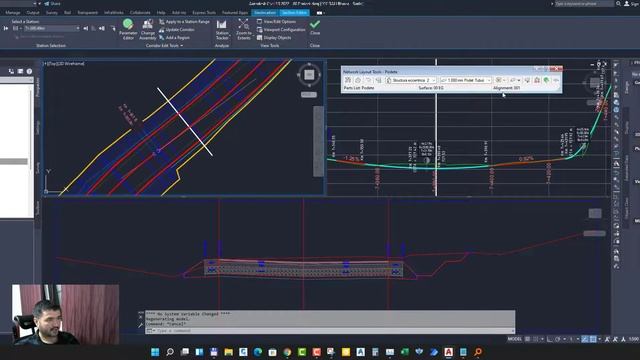Open Viewport Configuration
This screenshot has width=640, height=360.
pyautogui.click(x=281, y=30)
